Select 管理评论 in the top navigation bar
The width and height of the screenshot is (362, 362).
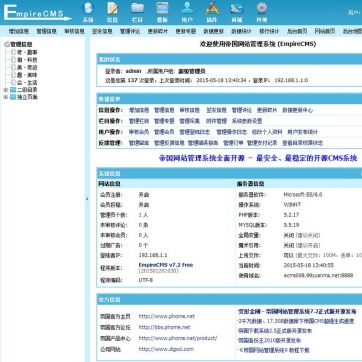(x=130, y=31)
